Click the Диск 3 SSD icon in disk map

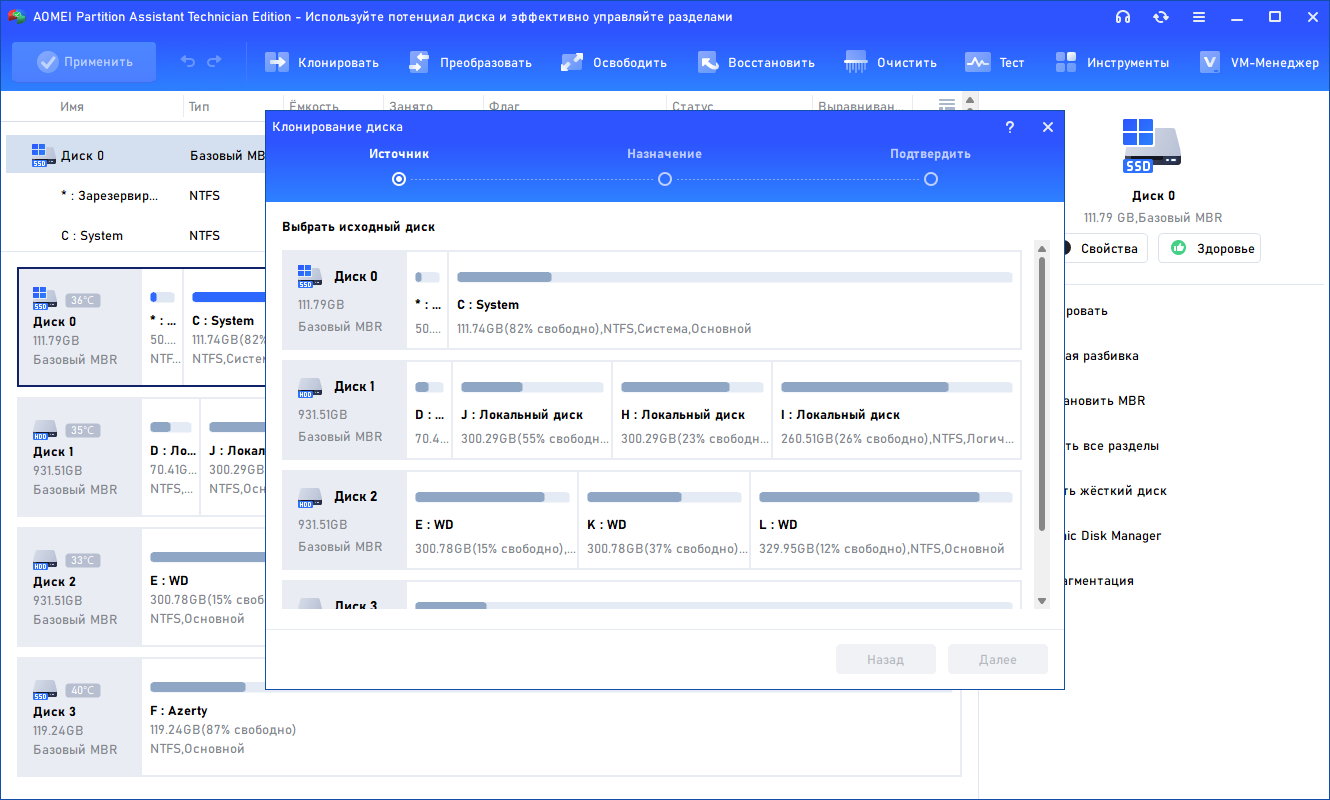coord(45,688)
